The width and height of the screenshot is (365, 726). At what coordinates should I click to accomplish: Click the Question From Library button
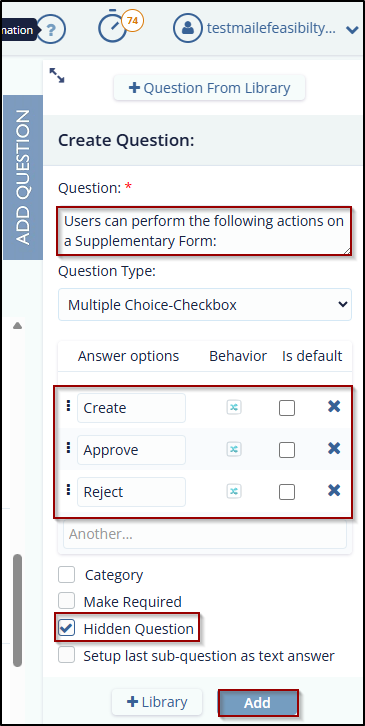209,88
